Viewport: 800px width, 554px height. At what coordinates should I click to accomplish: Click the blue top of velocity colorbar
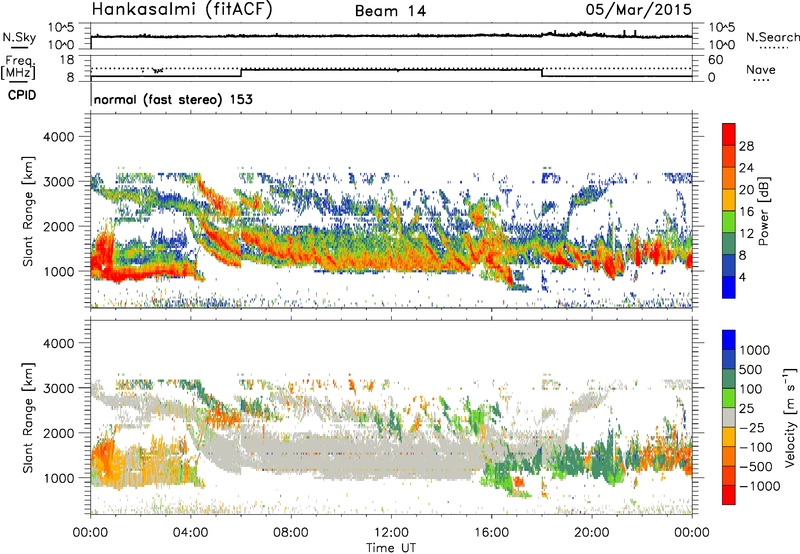pyautogui.click(x=729, y=340)
